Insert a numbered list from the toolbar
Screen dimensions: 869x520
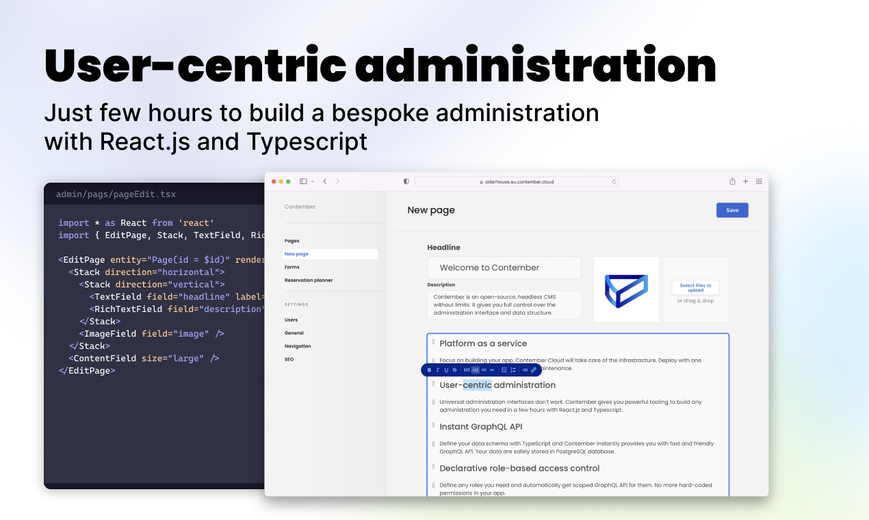point(513,370)
